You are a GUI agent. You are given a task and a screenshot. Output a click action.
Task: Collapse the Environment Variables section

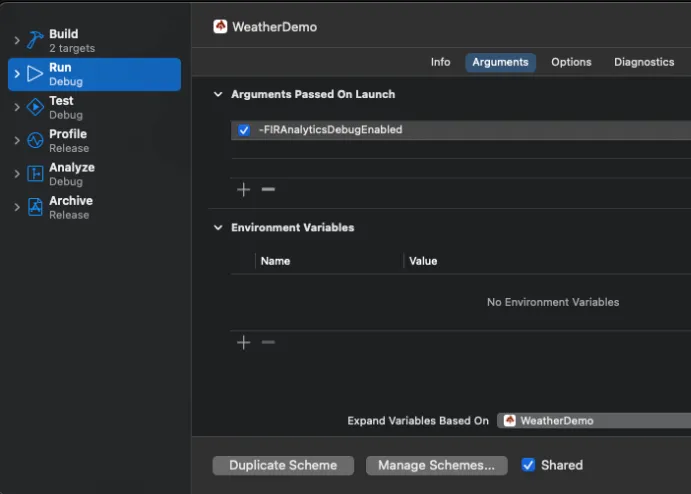pos(218,228)
